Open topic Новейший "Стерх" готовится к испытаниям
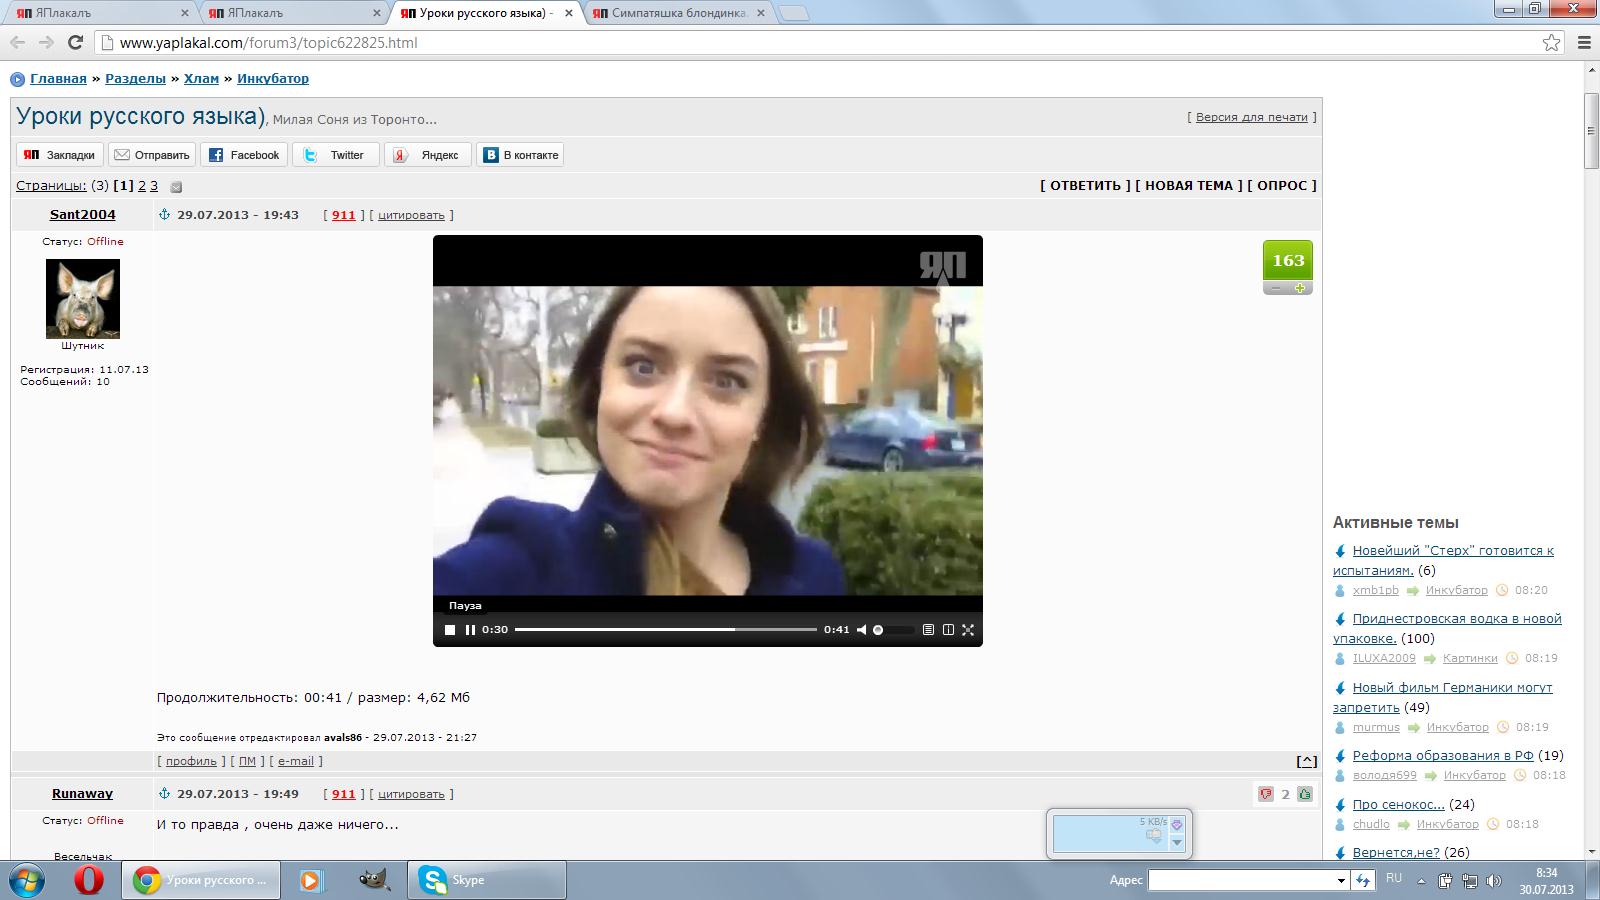Screen dimensions: 1600x900 point(1443,560)
